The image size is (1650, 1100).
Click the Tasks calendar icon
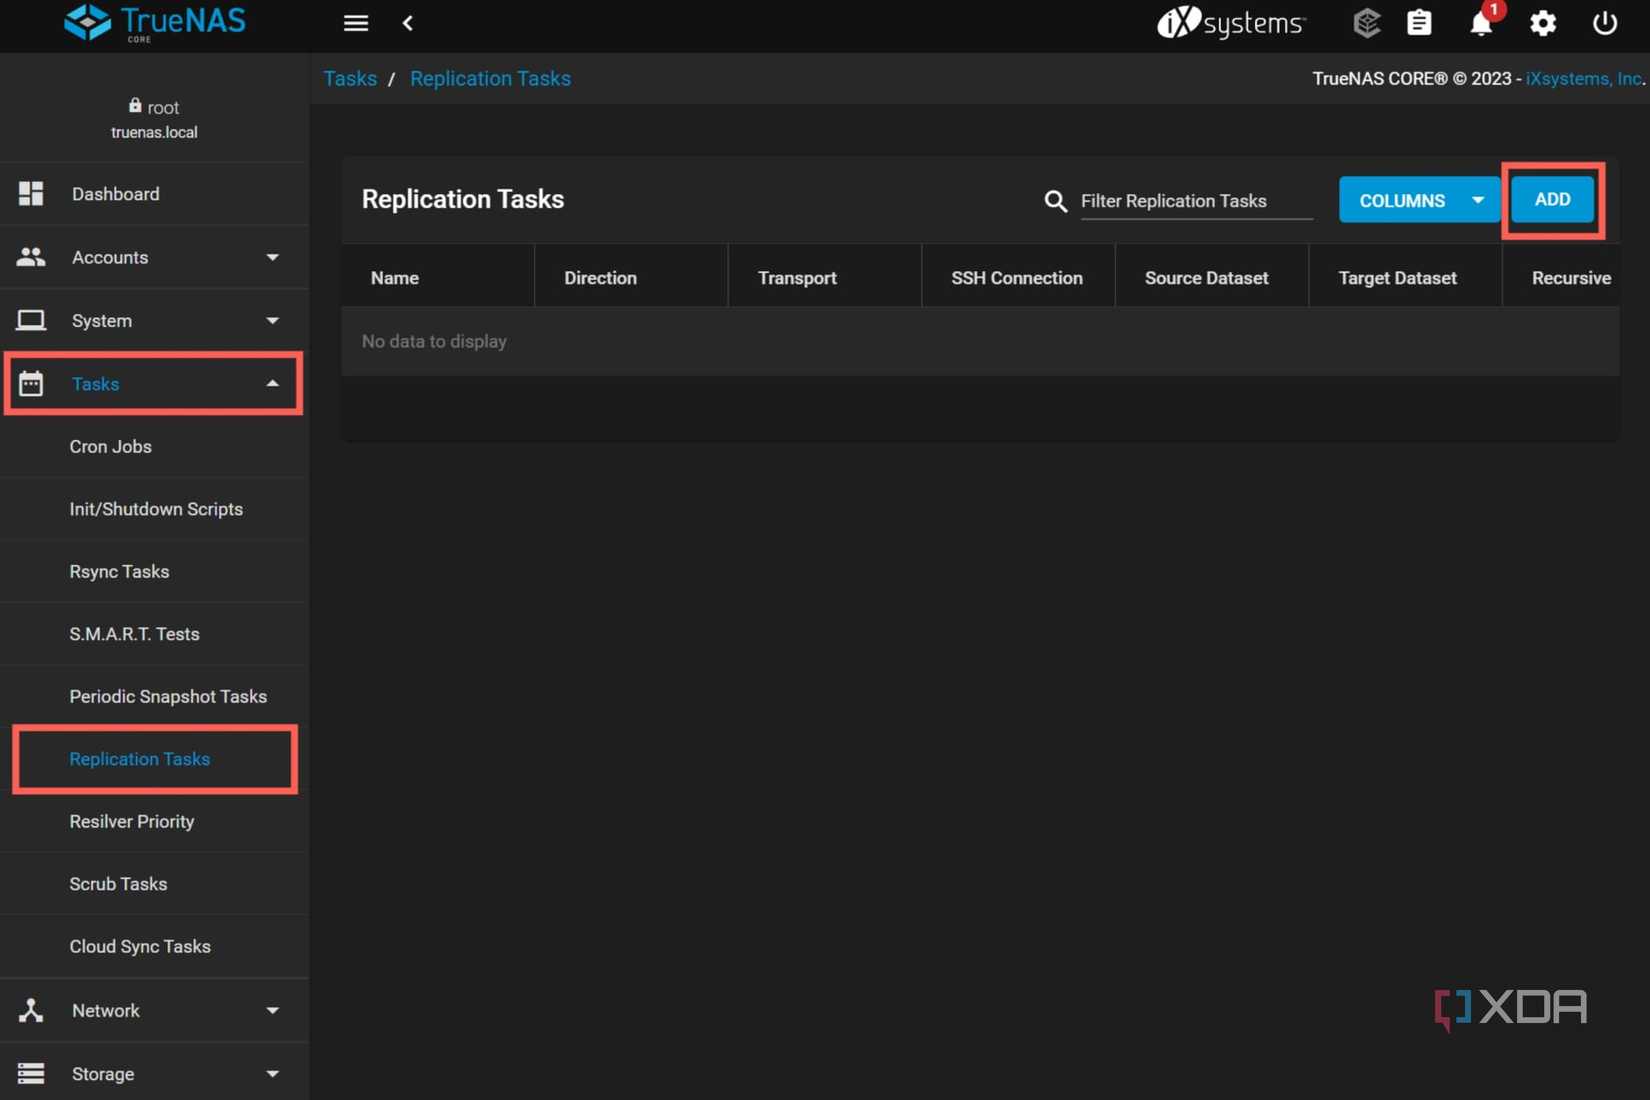(31, 383)
